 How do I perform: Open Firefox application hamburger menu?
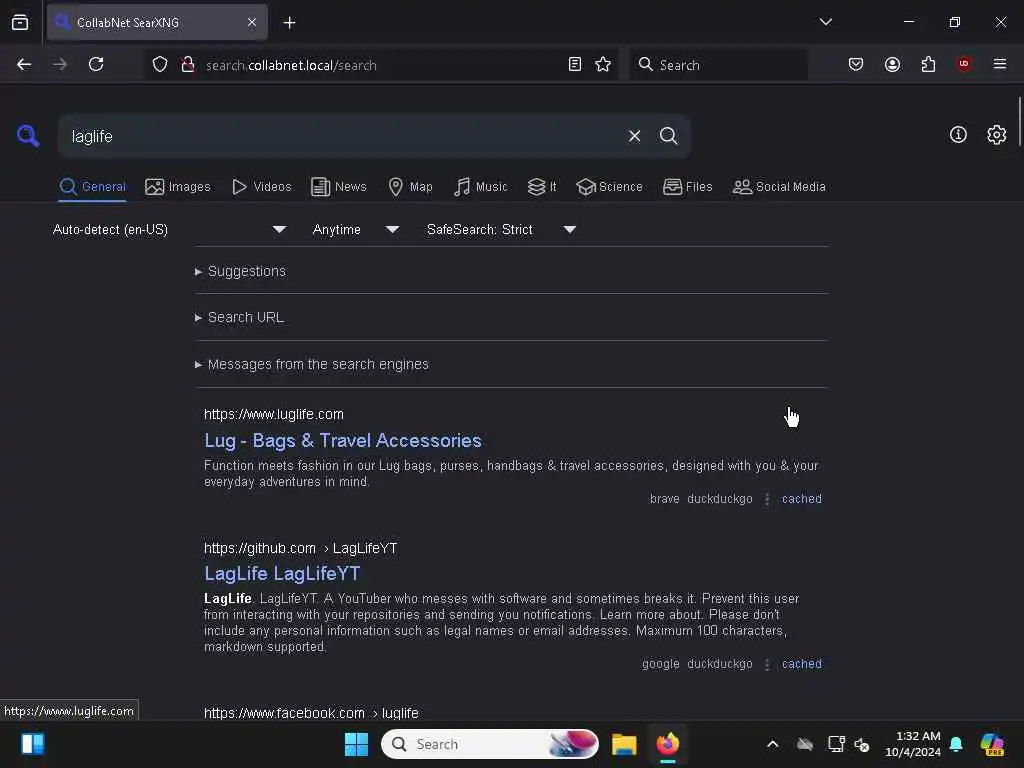(x=1000, y=64)
